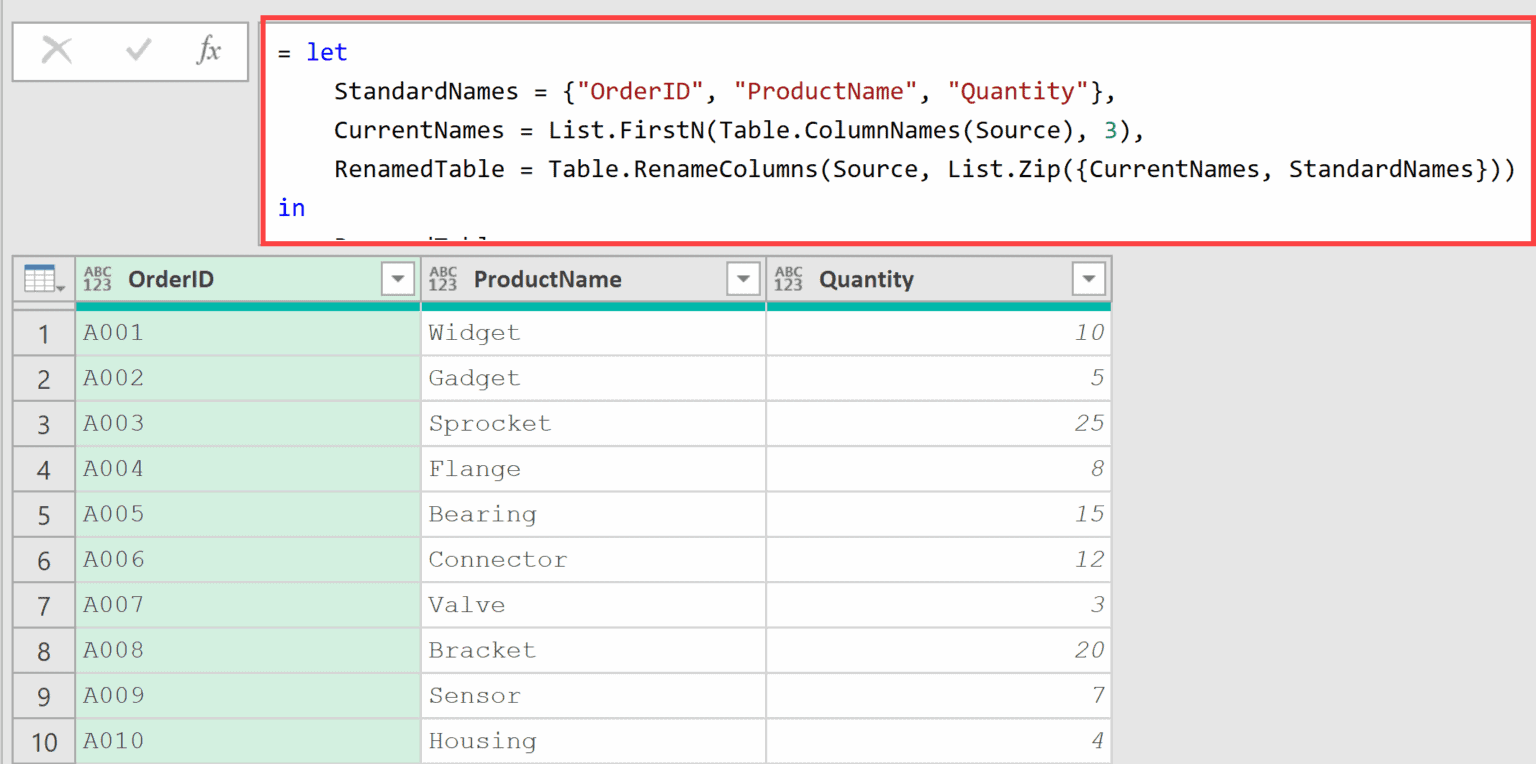
Task: Select the Quantity column header
Action: 866,280
